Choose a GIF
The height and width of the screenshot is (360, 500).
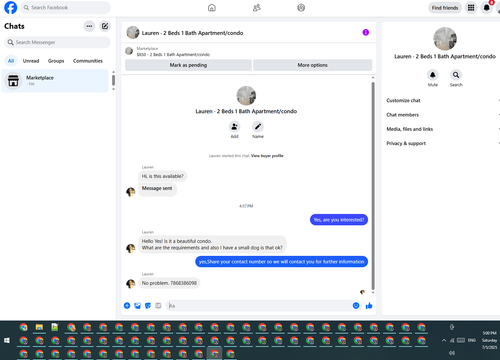[158, 305]
